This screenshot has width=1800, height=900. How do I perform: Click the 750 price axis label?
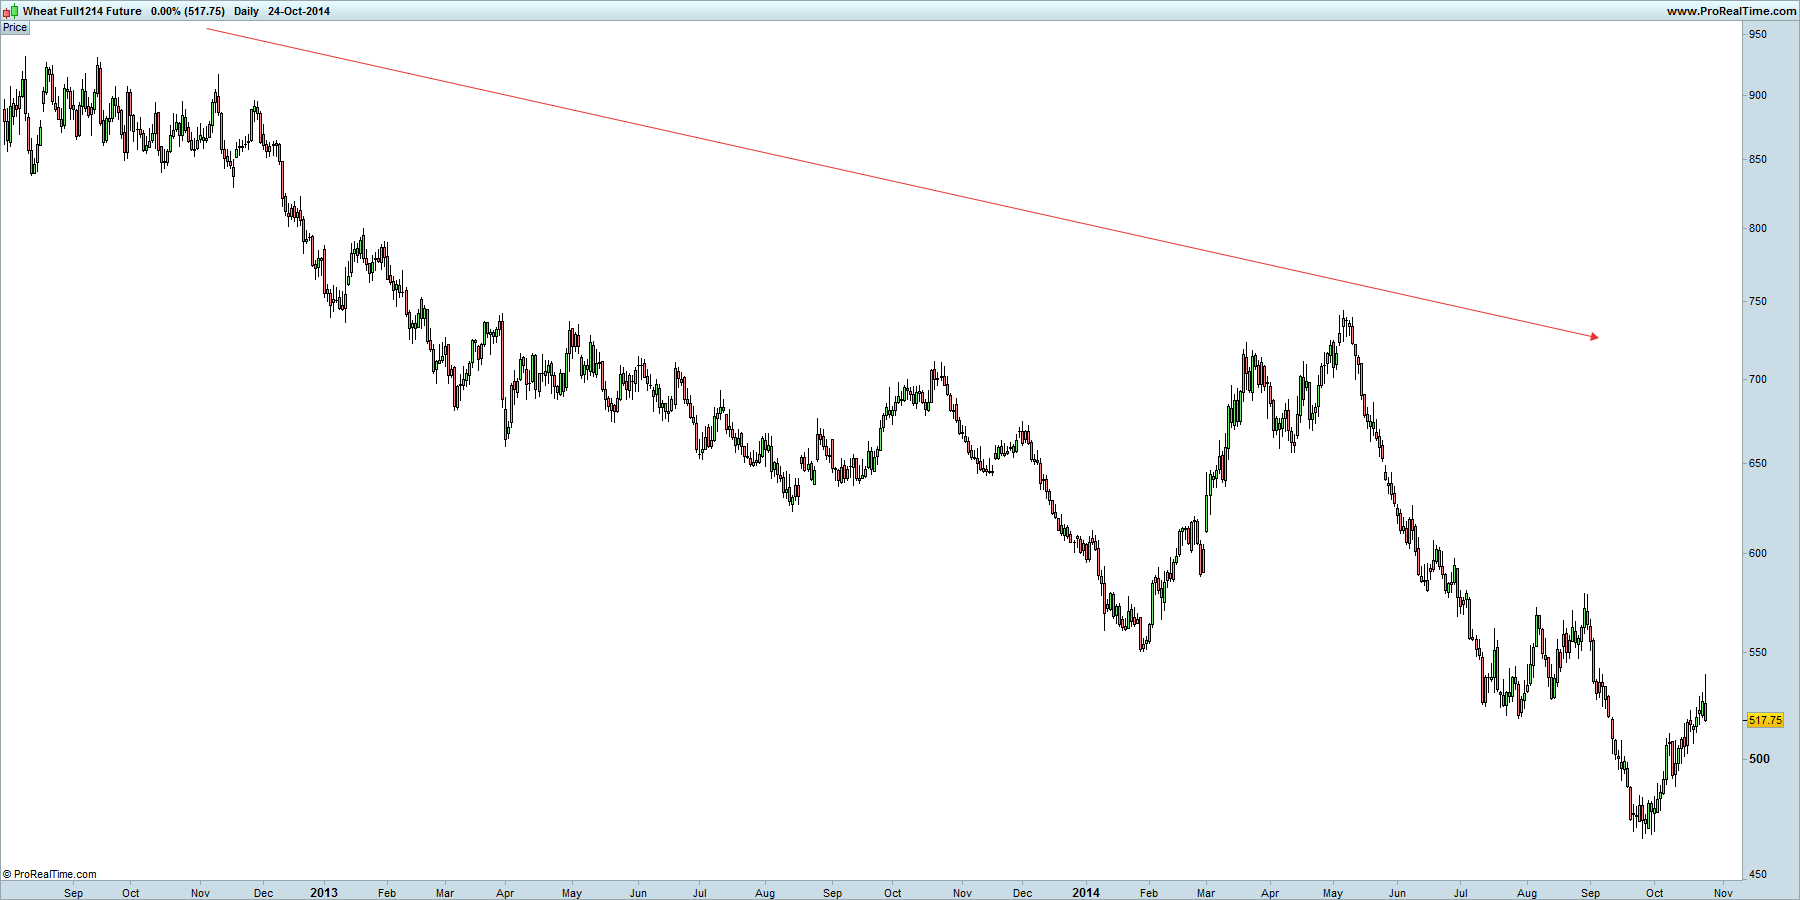1757,301
